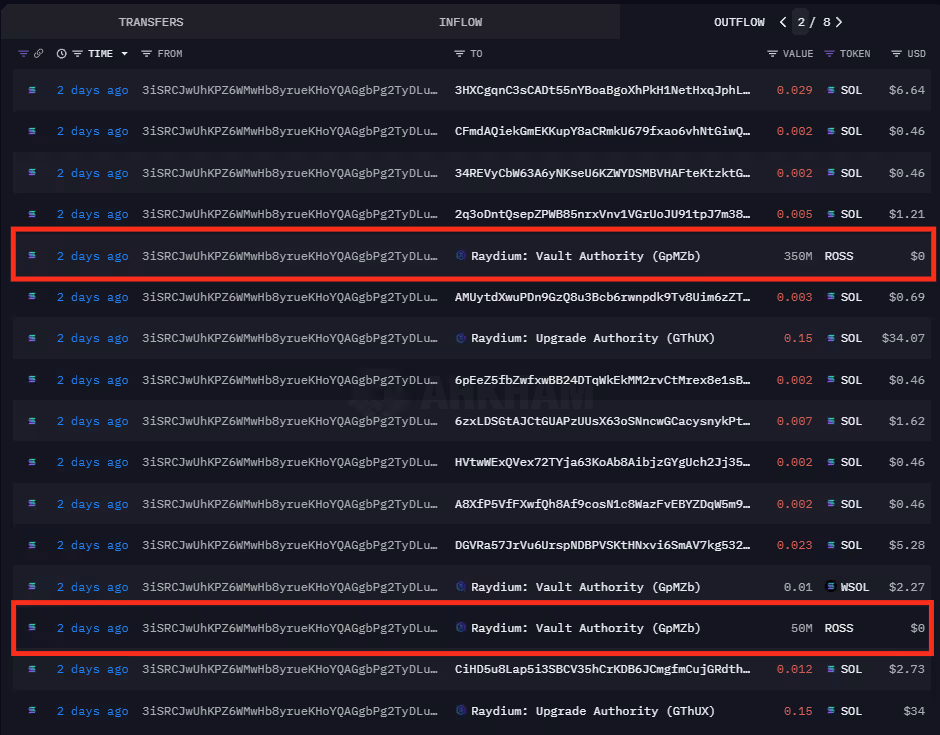Click SOL token in the 0.005 row

pos(845,214)
